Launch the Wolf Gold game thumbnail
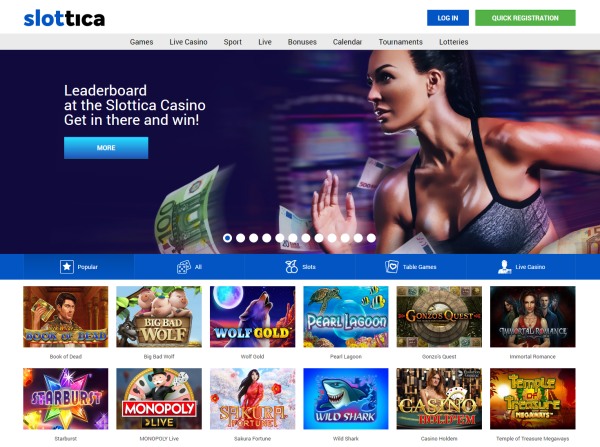This screenshot has height=447, width=600. tap(253, 316)
